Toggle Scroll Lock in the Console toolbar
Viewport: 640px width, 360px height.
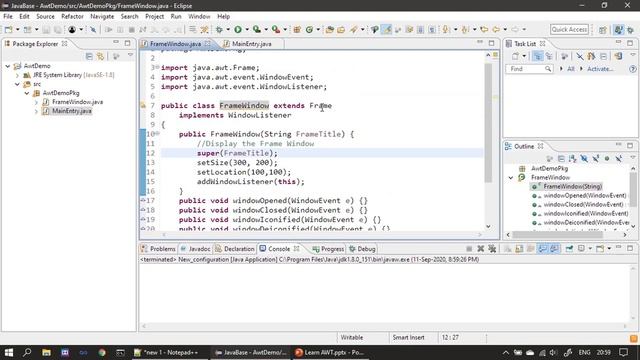click(x=519, y=249)
